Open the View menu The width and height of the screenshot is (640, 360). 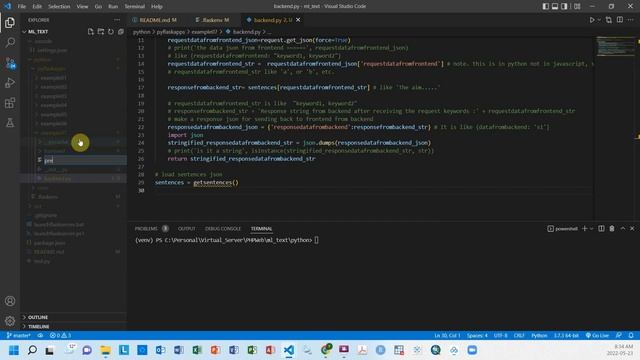pos(82,6)
